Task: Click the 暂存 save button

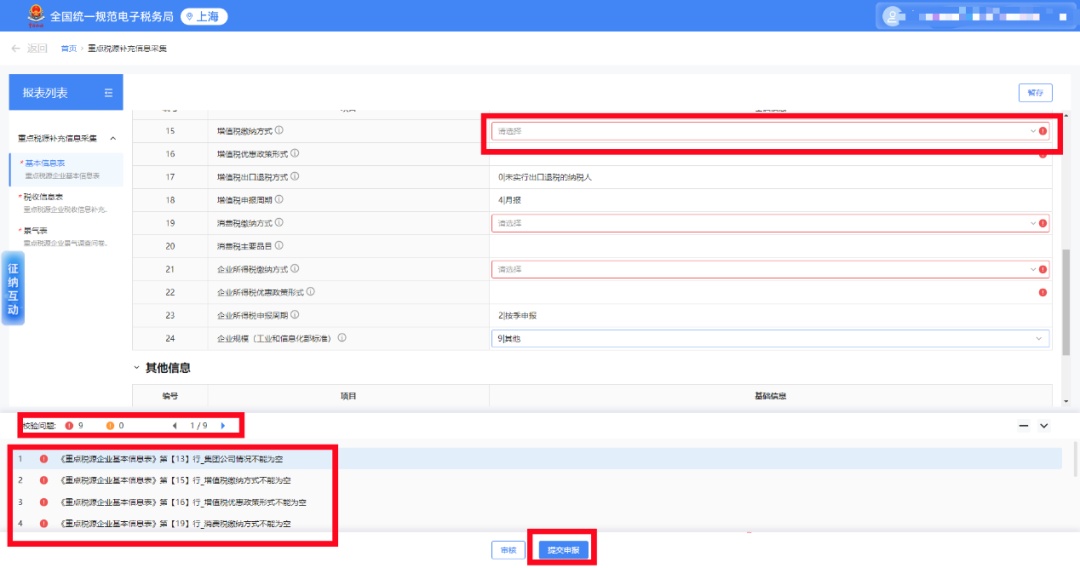Action: pyautogui.click(x=1035, y=93)
